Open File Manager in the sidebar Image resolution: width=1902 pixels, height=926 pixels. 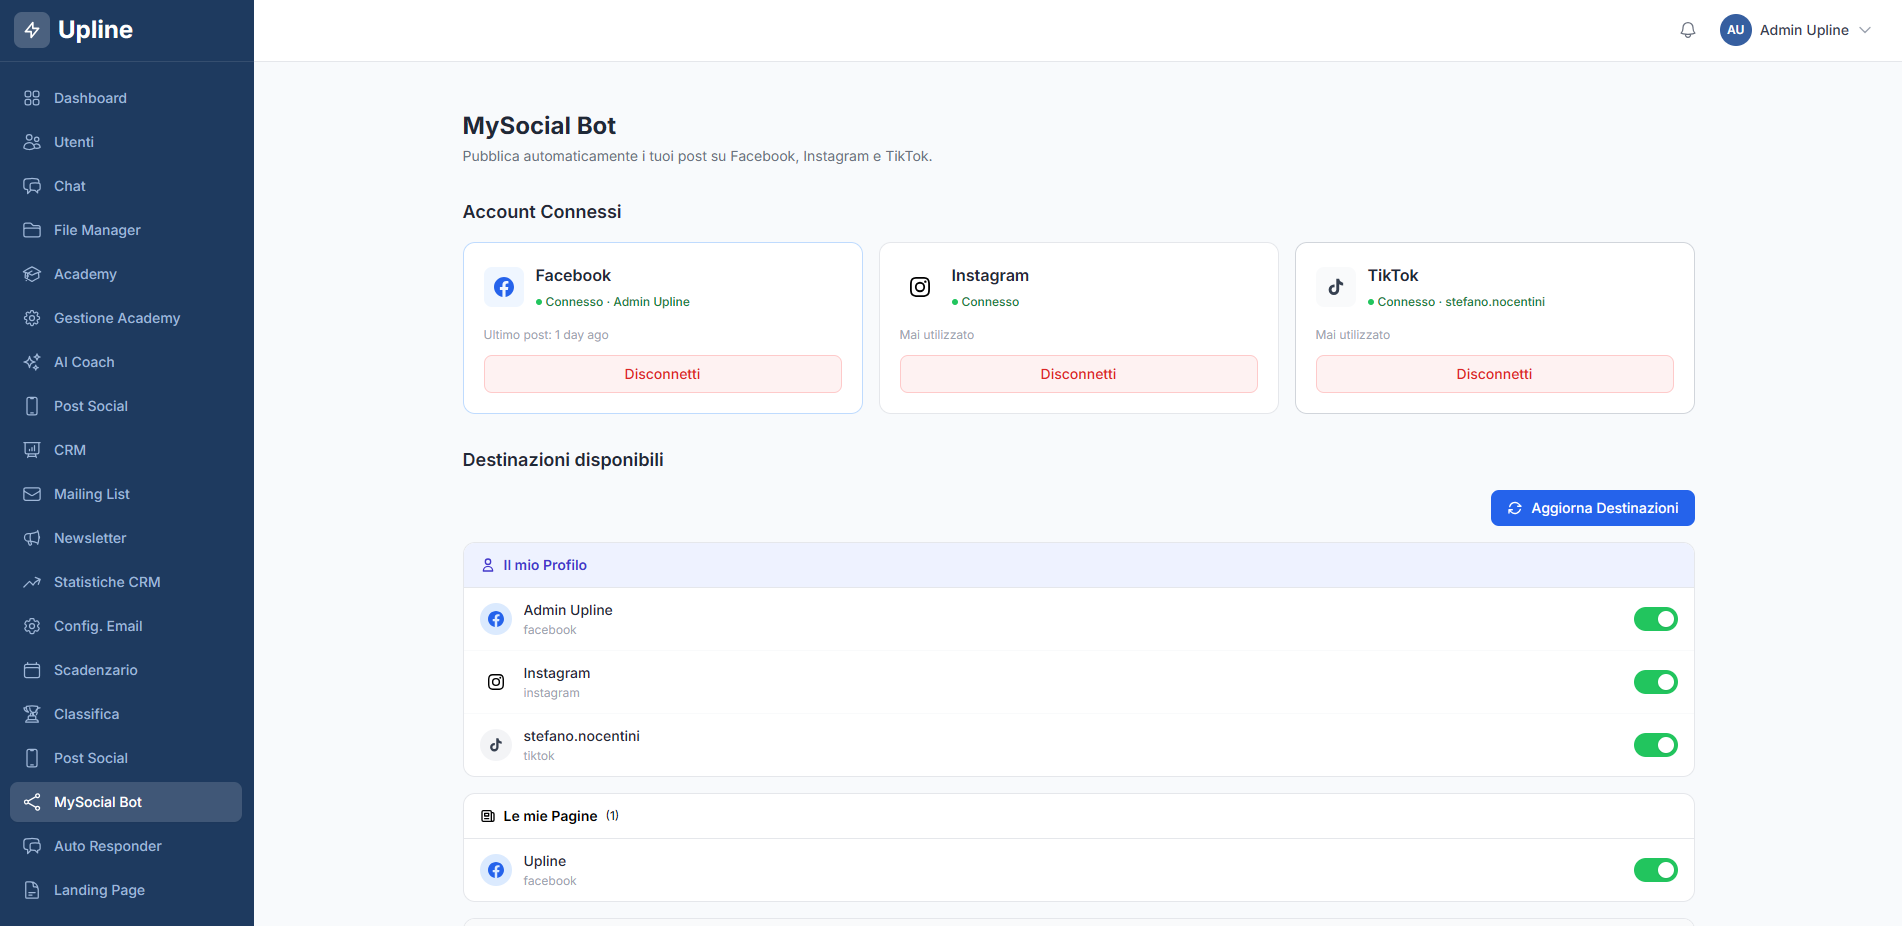[x=126, y=230]
